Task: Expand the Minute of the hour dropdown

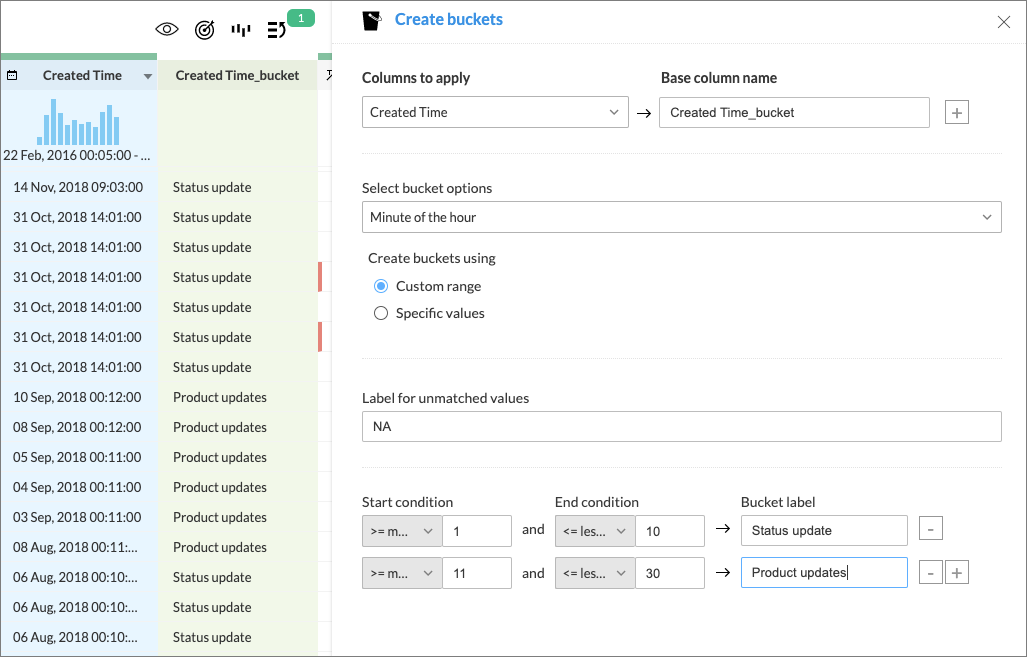Action: tap(681, 217)
